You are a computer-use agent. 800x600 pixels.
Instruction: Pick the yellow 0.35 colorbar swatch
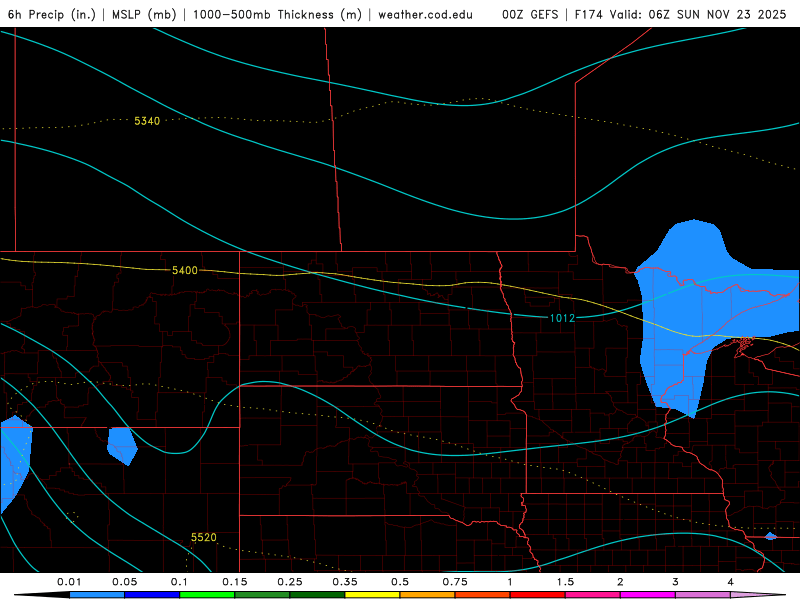[x=372, y=595]
